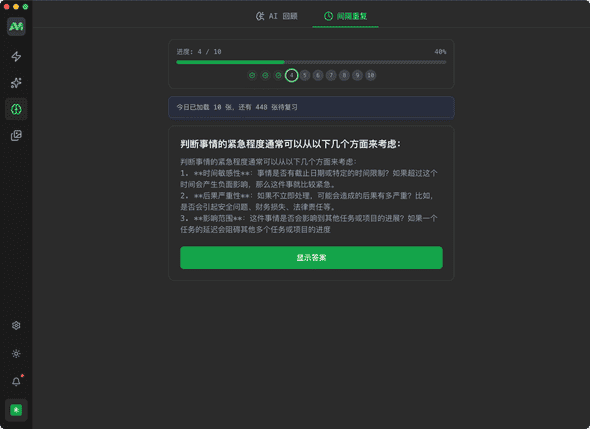
Task: Toggle the sun theme icon
Action: click(x=16, y=354)
